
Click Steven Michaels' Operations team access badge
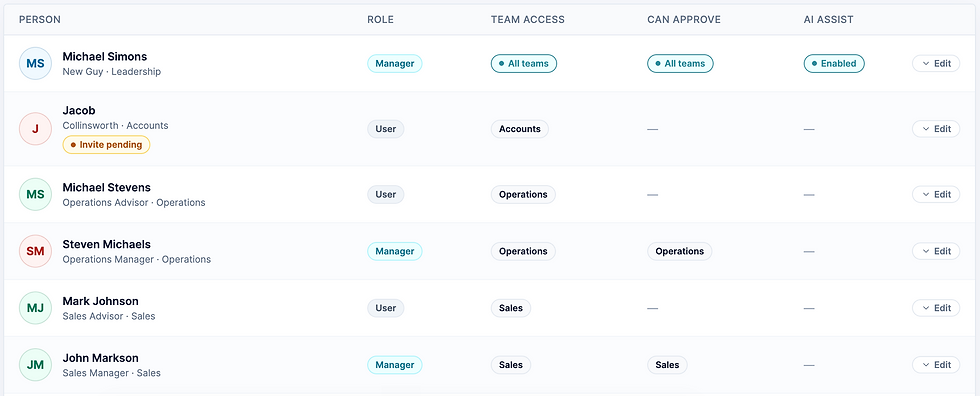point(523,252)
